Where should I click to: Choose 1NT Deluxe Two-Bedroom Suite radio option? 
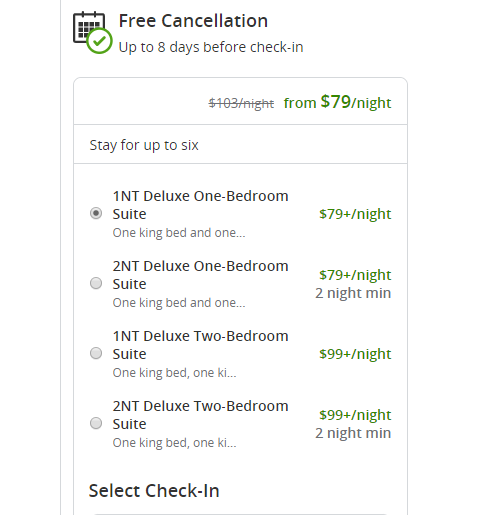click(96, 353)
